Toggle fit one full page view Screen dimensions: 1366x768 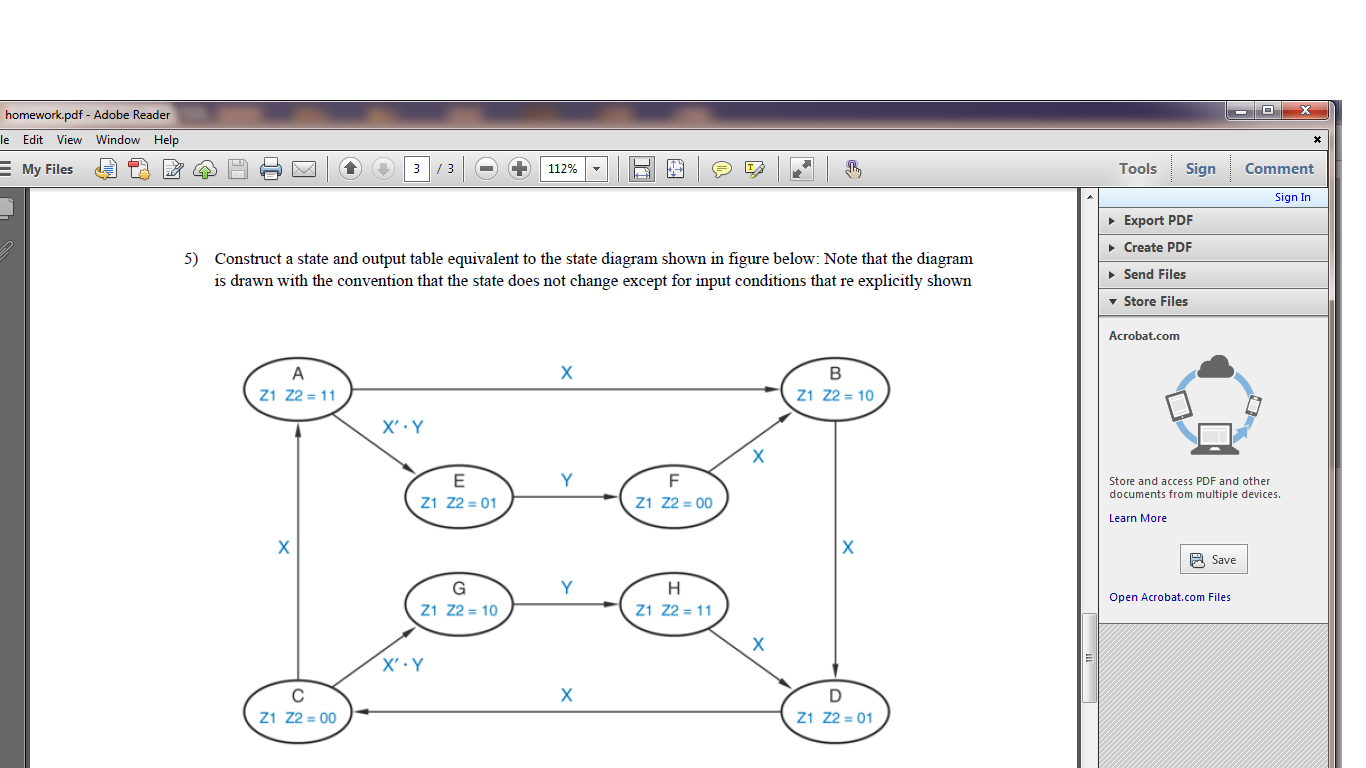pos(674,168)
